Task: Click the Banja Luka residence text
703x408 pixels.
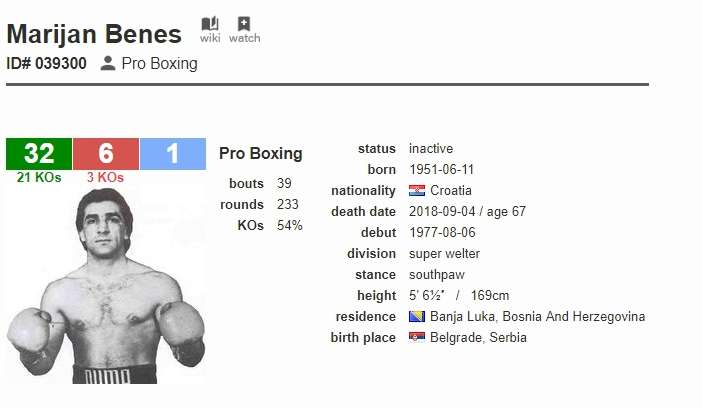Action: 537,317
